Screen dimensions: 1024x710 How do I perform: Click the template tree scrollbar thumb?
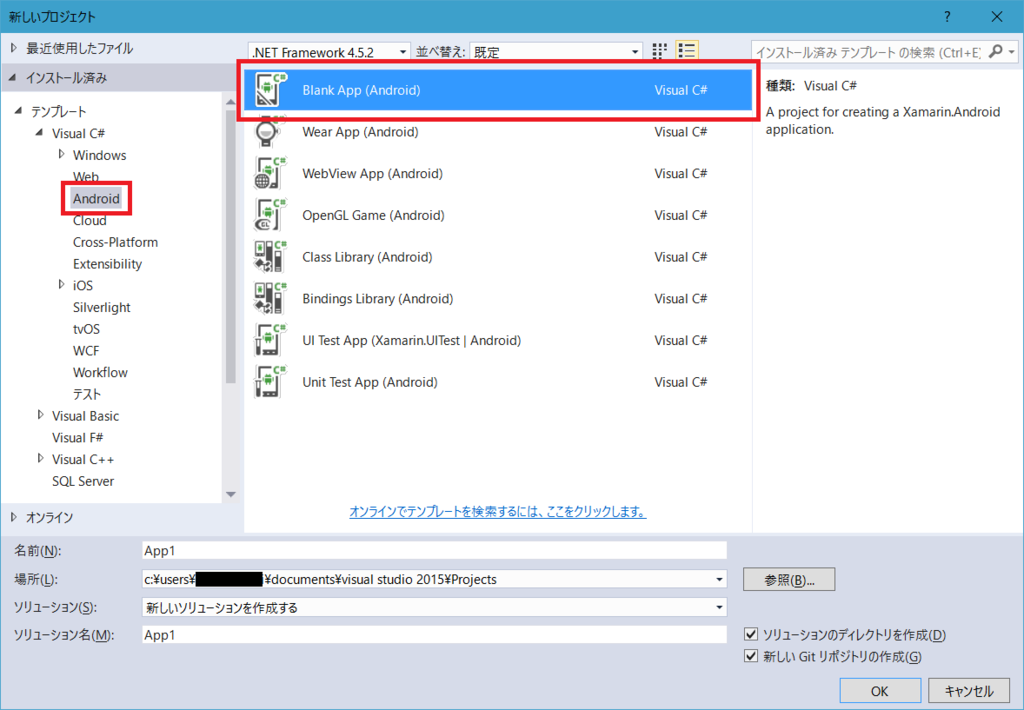[231, 246]
